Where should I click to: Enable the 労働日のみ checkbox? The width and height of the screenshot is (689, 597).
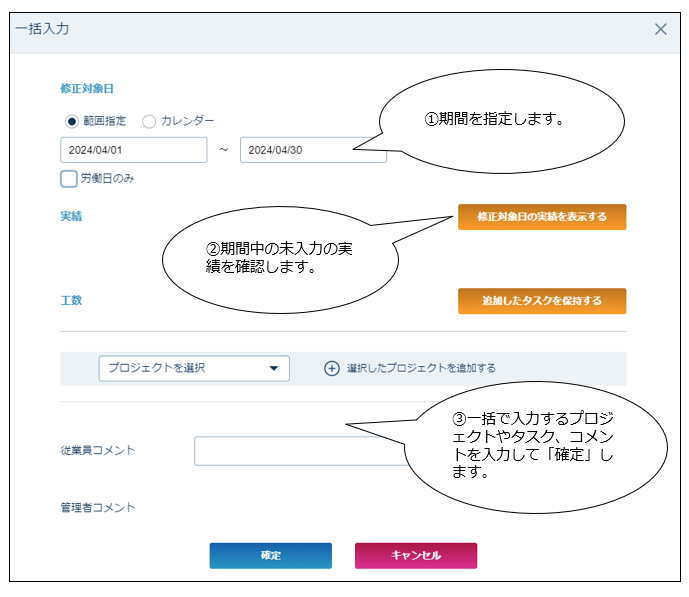(x=69, y=179)
